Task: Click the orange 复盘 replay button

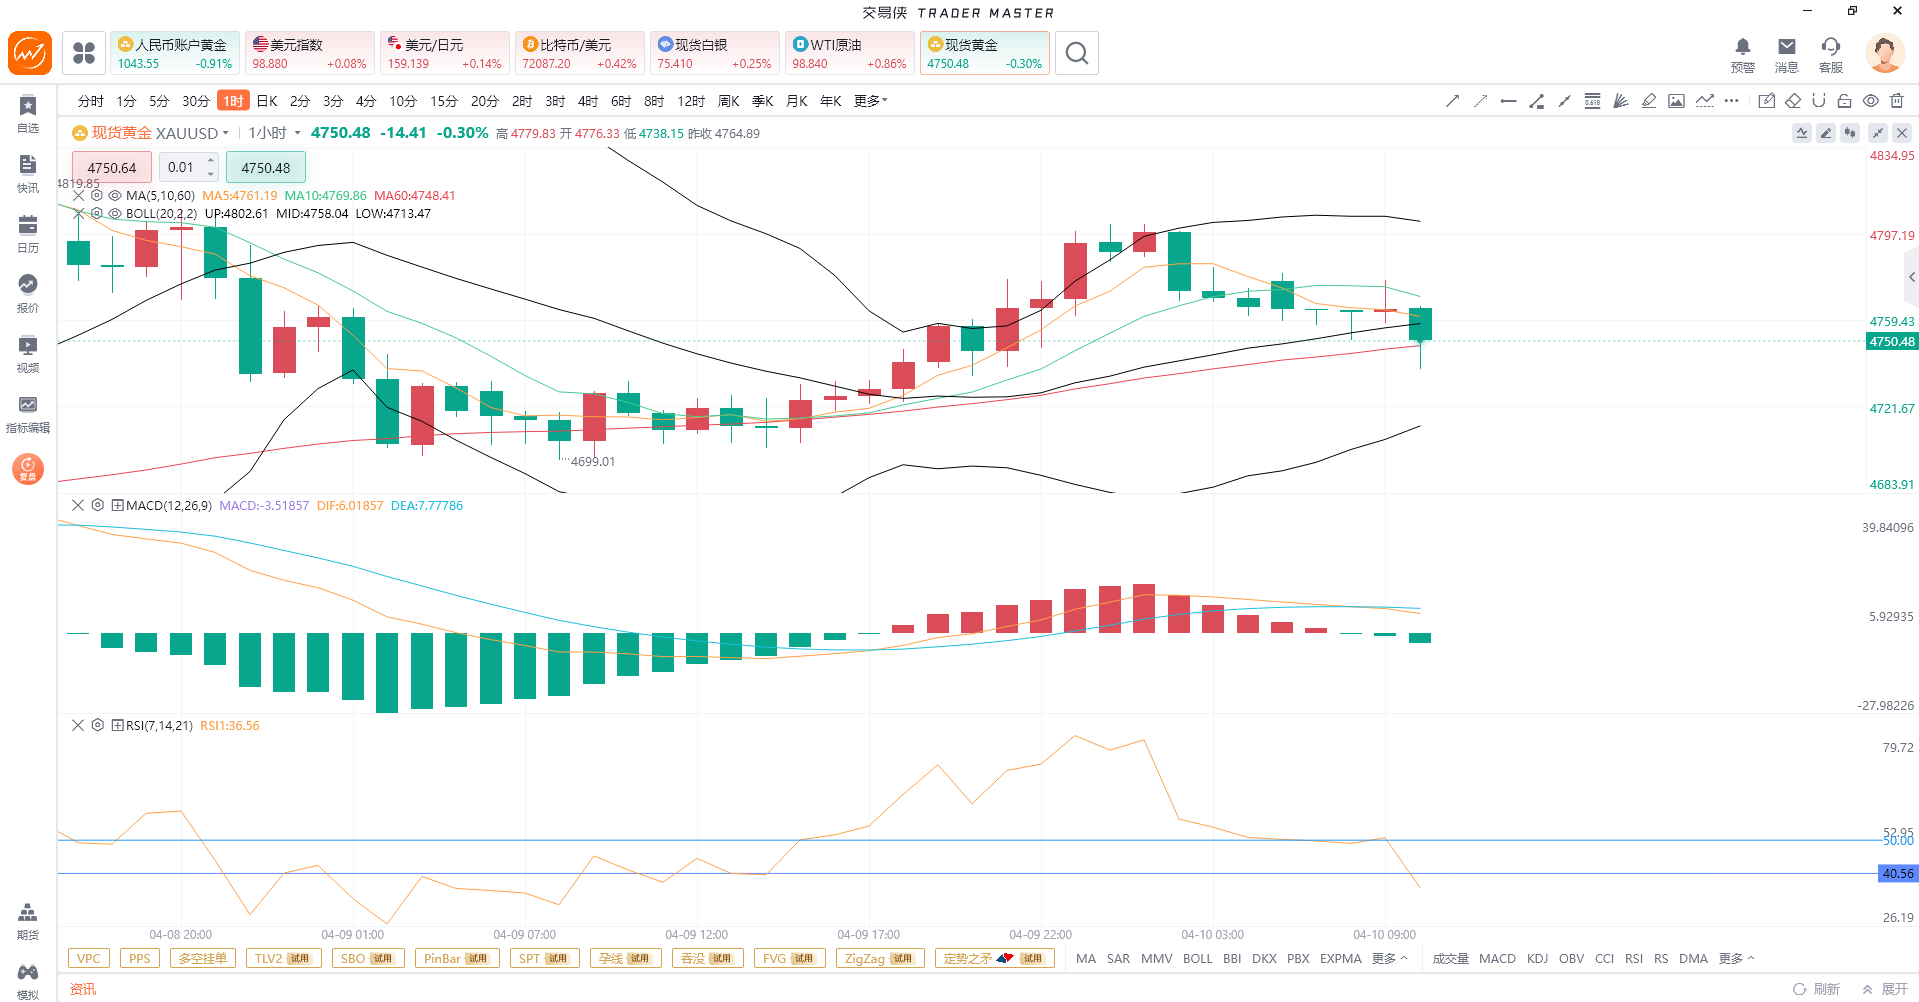Action: 28,468
